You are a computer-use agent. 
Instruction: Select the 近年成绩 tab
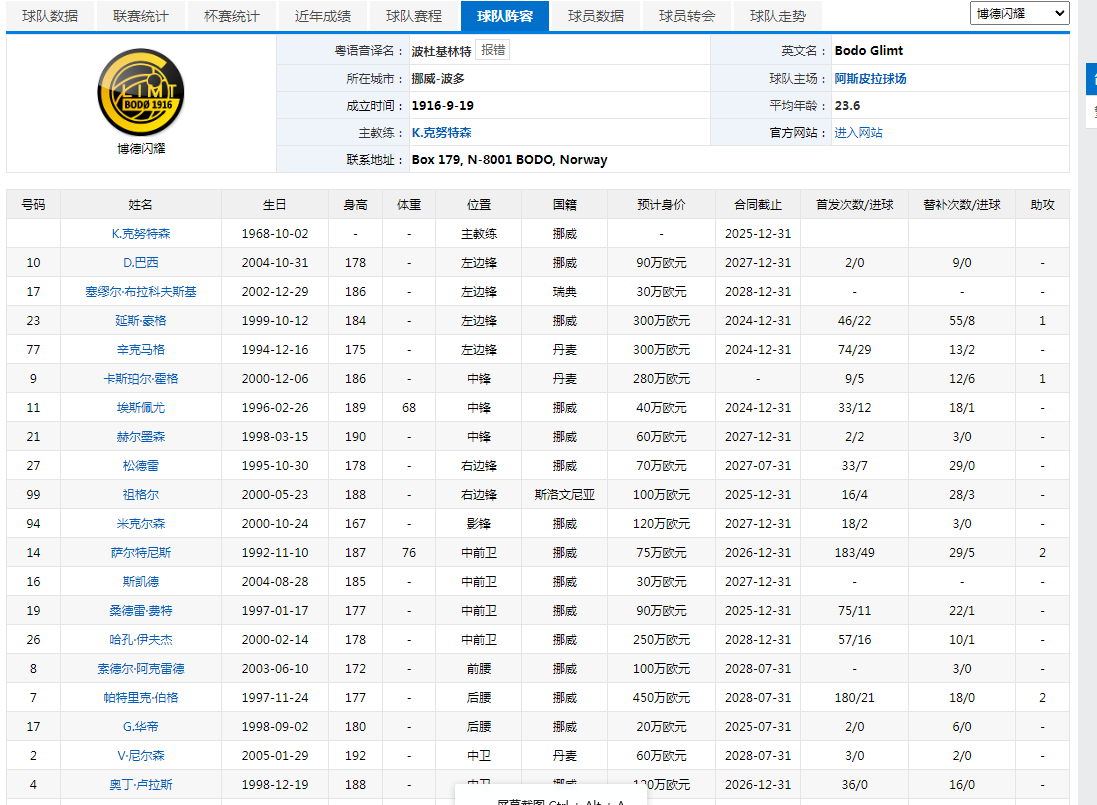point(323,16)
